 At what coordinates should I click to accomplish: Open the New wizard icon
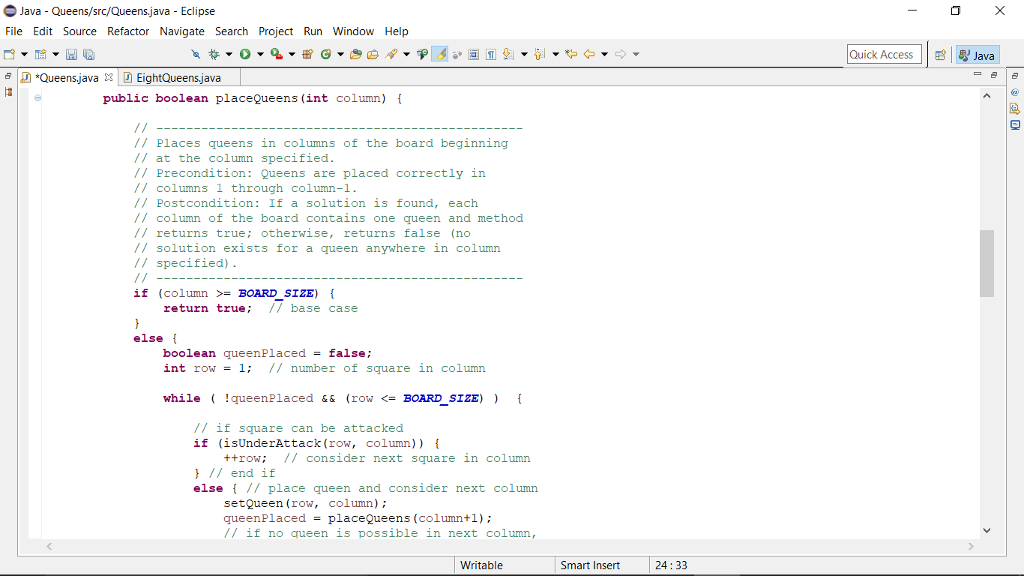tap(10, 54)
